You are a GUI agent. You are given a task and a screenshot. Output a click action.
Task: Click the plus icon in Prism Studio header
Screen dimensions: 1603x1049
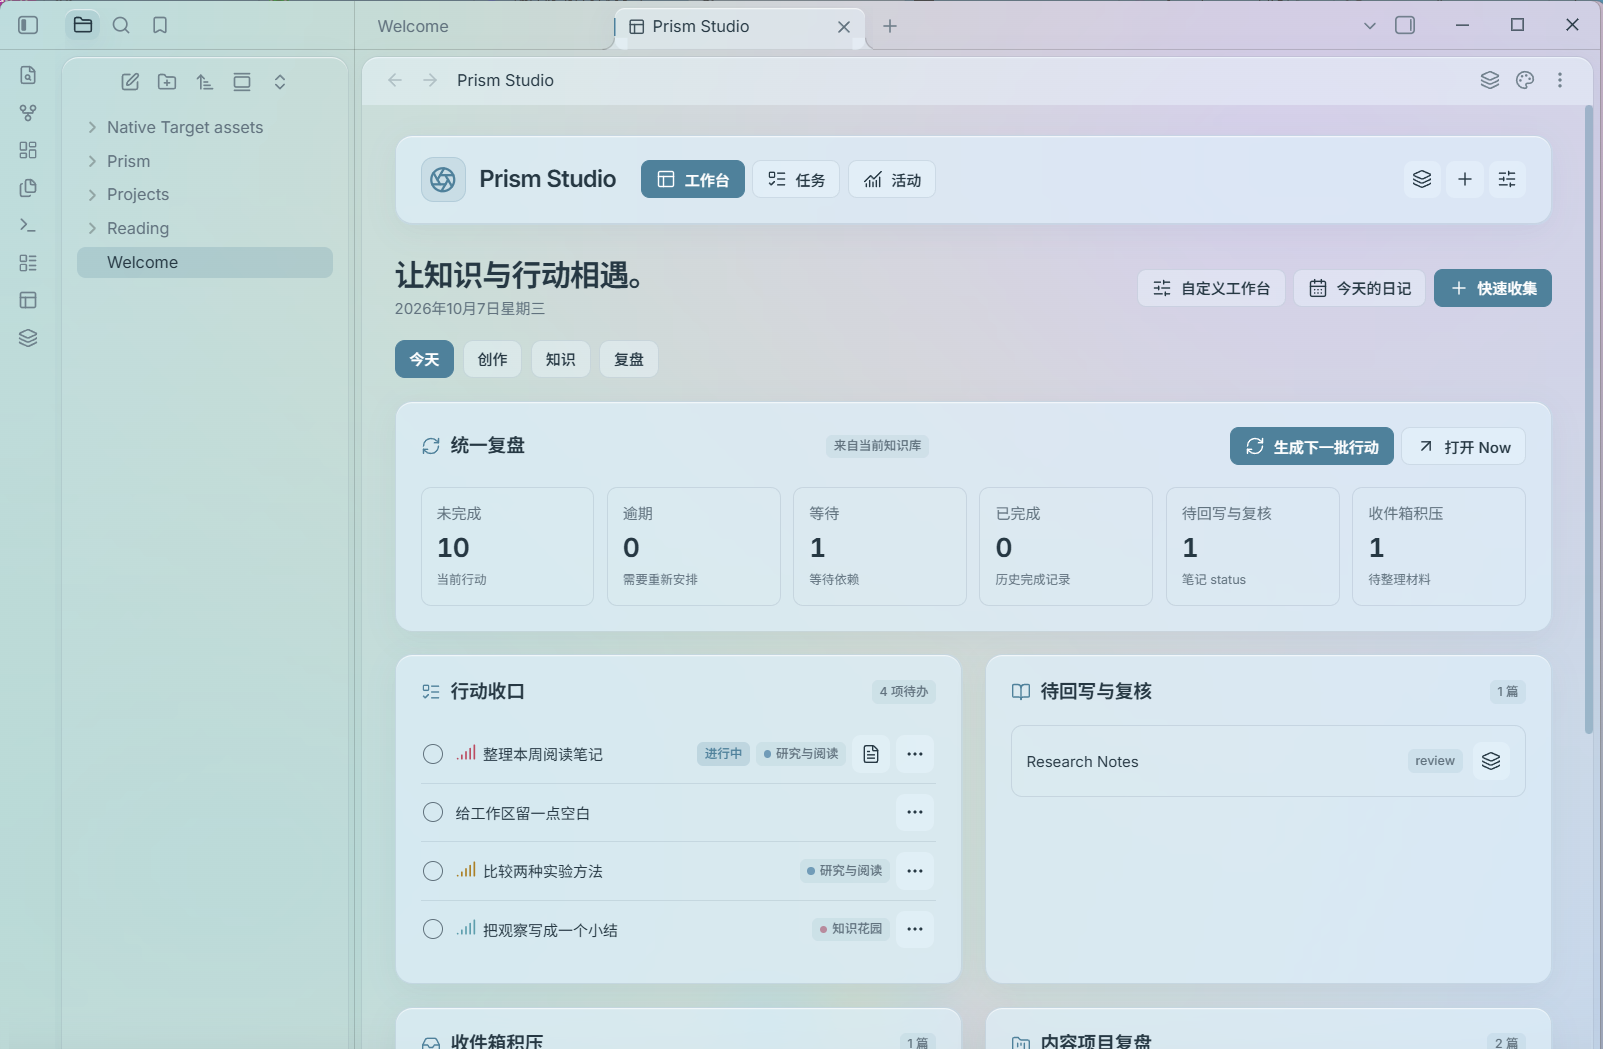(1465, 179)
